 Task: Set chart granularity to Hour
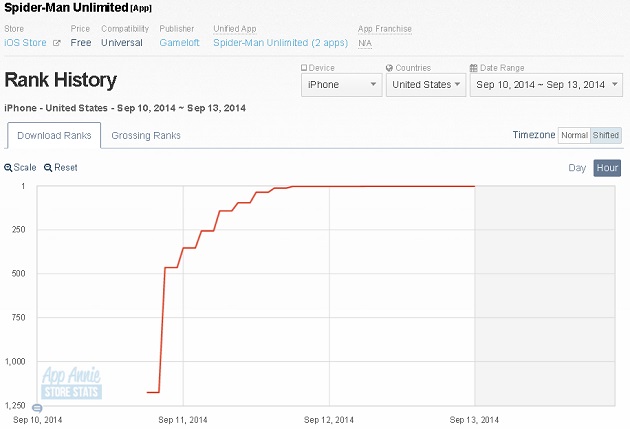pos(607,168)
